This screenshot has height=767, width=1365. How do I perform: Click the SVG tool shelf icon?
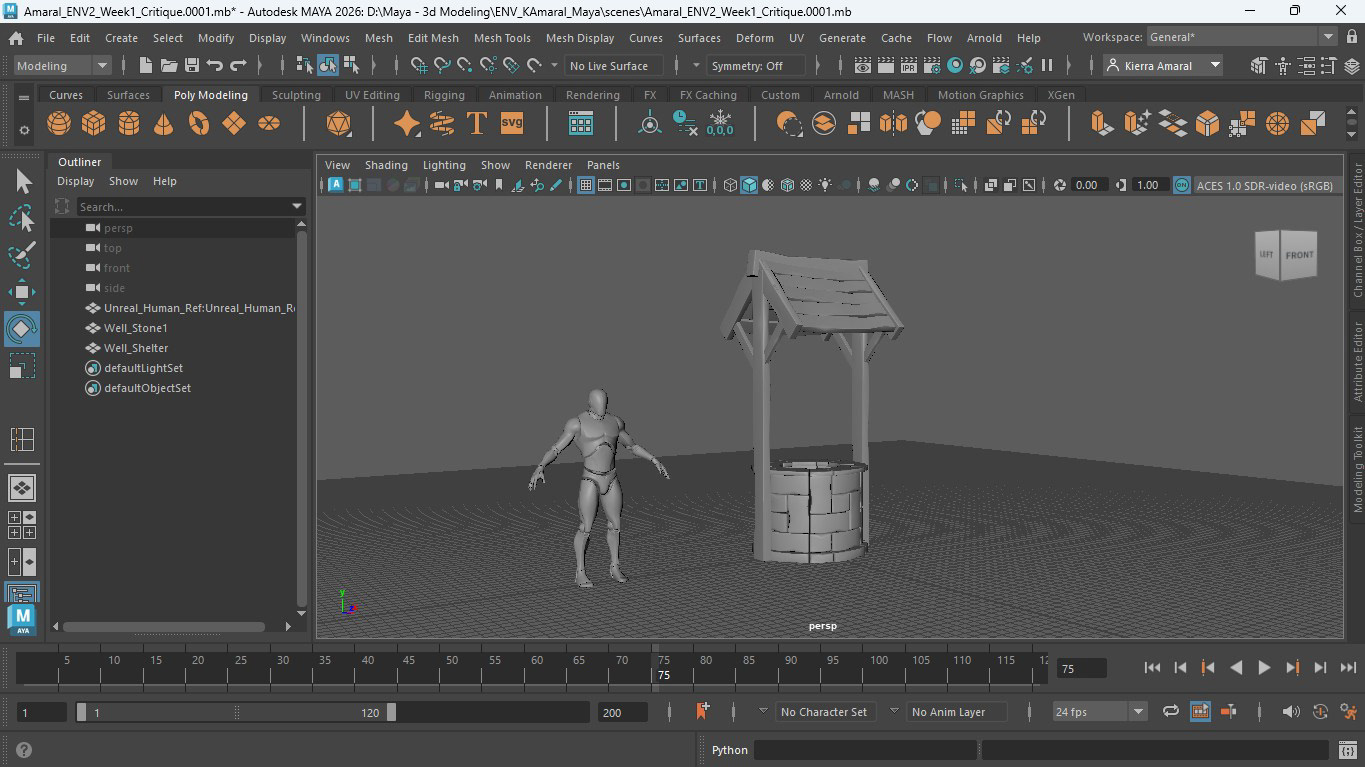pyautogui.click(x=512, y=123)
